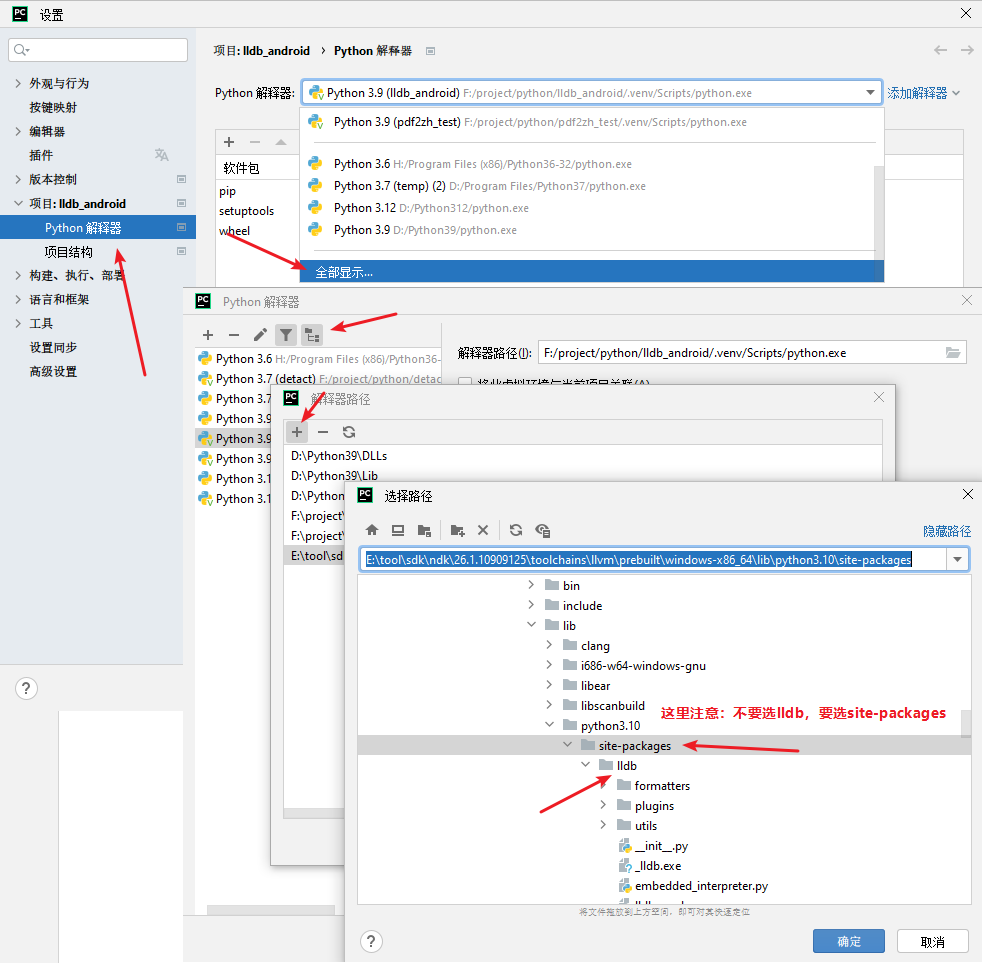Show interpreter paths tree icon
The image size is (982, 963).
click(312, 335)
